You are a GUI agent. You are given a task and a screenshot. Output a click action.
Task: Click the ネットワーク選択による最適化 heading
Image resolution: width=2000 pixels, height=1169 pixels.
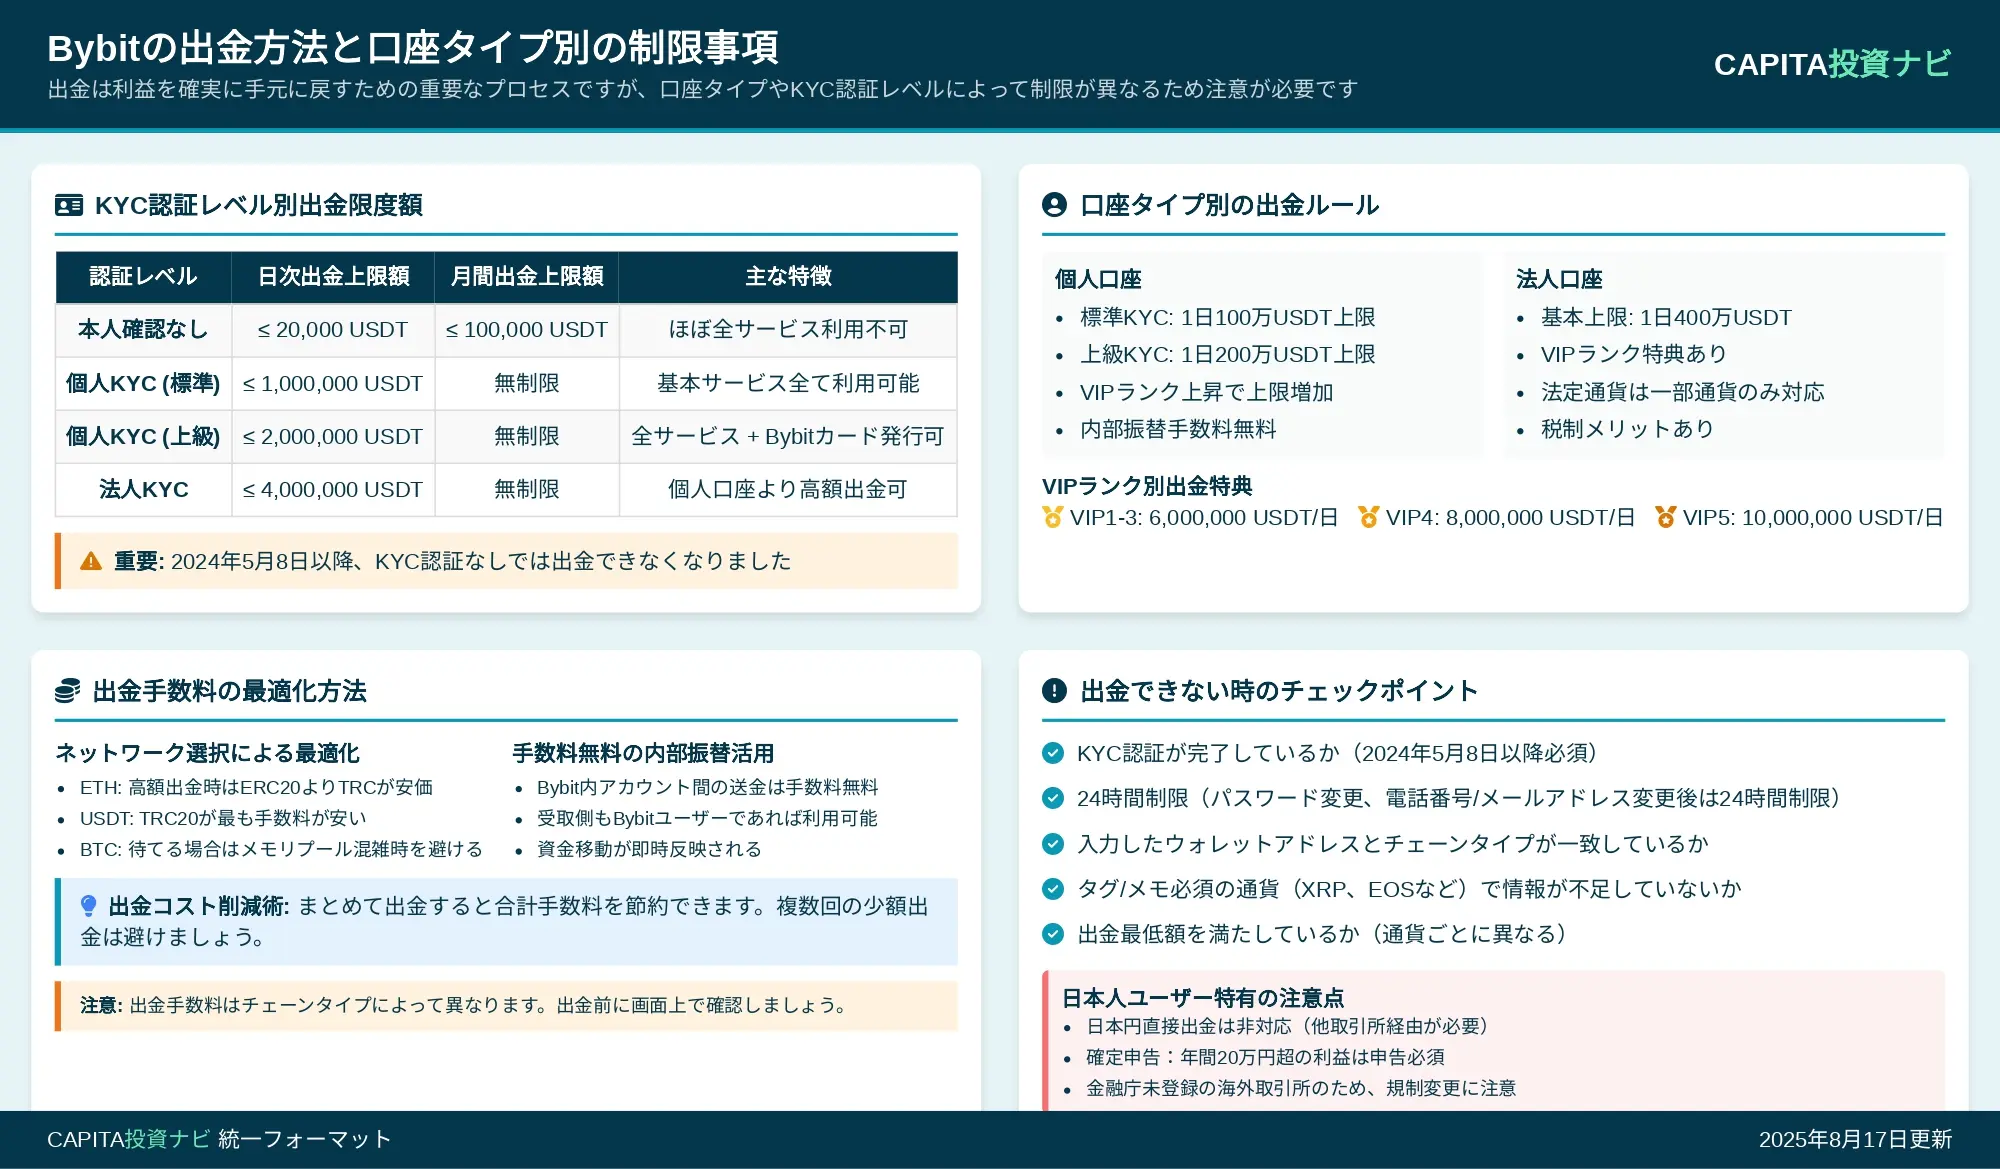coord(207,753)
